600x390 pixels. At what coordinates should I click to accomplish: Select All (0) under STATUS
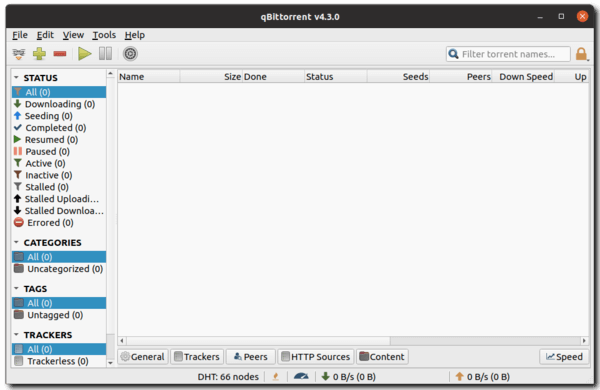click(59, 92)
